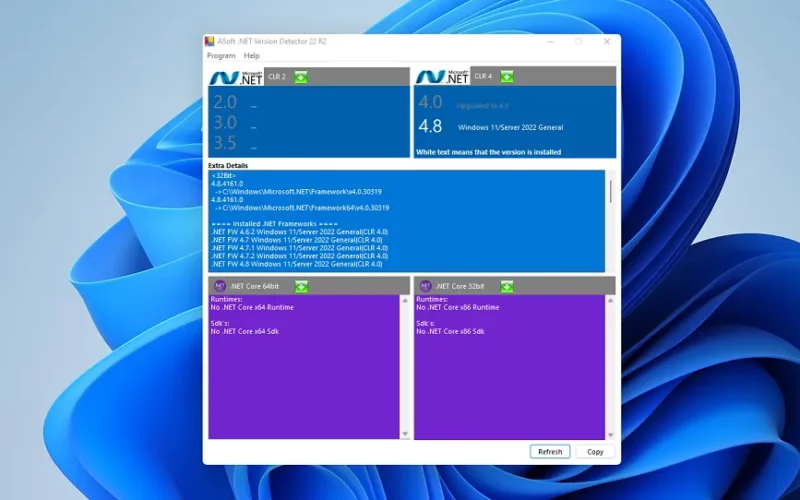The height and width of the screenshot is (500, 800).
Task: Select the 3.5 version entry
Action: point(225,143)
